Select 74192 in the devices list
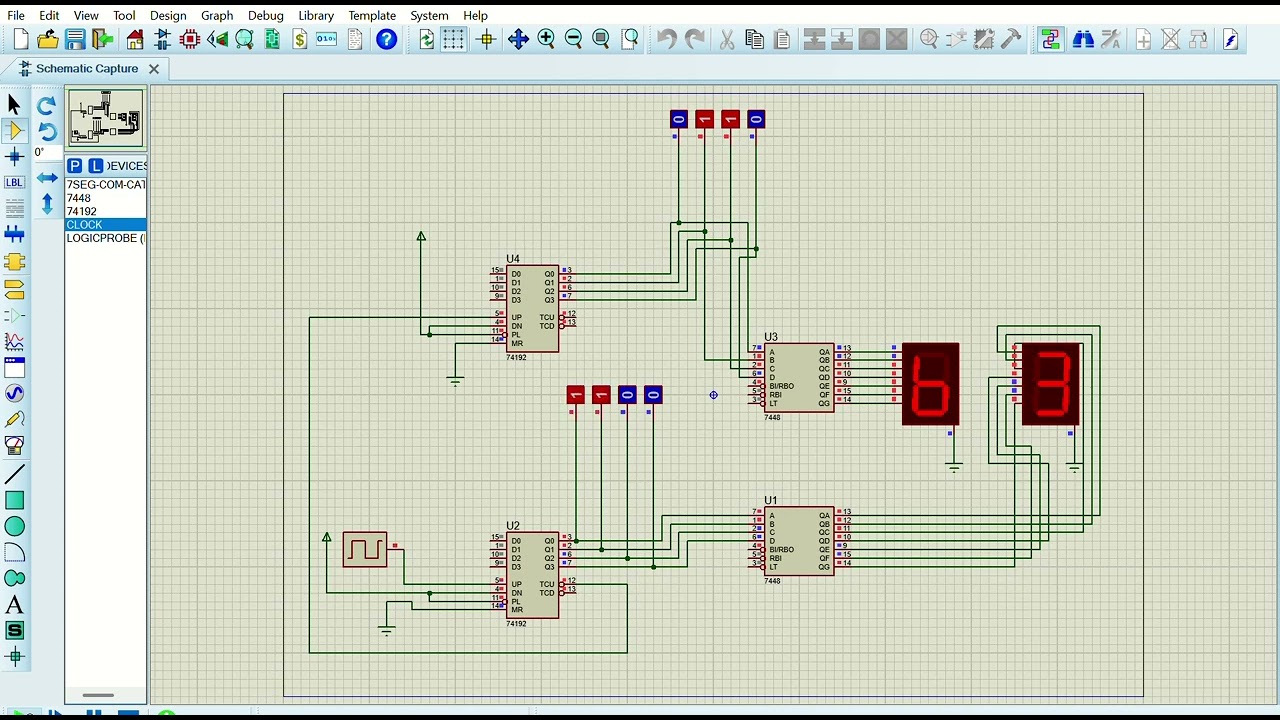The height and width of the screenshot is (720, 1280). 106,211
